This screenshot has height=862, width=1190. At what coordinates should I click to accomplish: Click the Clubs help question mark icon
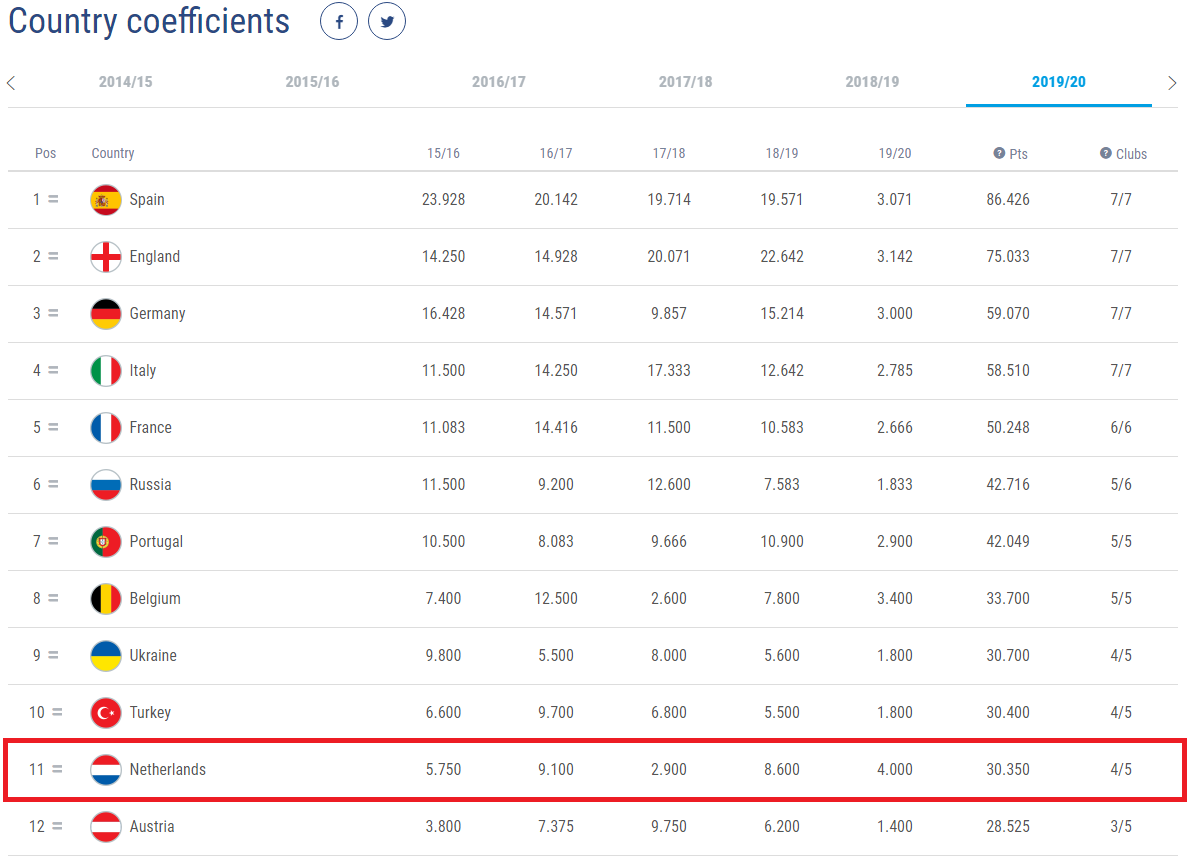[1106, 153]
